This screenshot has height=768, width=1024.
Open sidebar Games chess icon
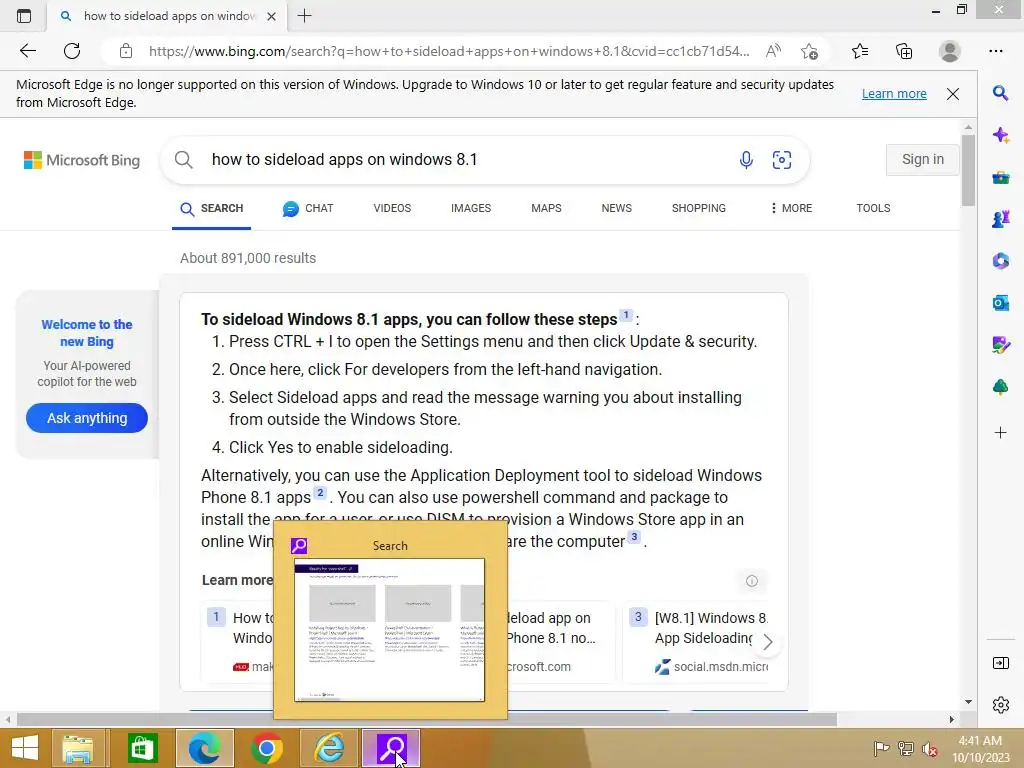click(x=1000, y=219)
